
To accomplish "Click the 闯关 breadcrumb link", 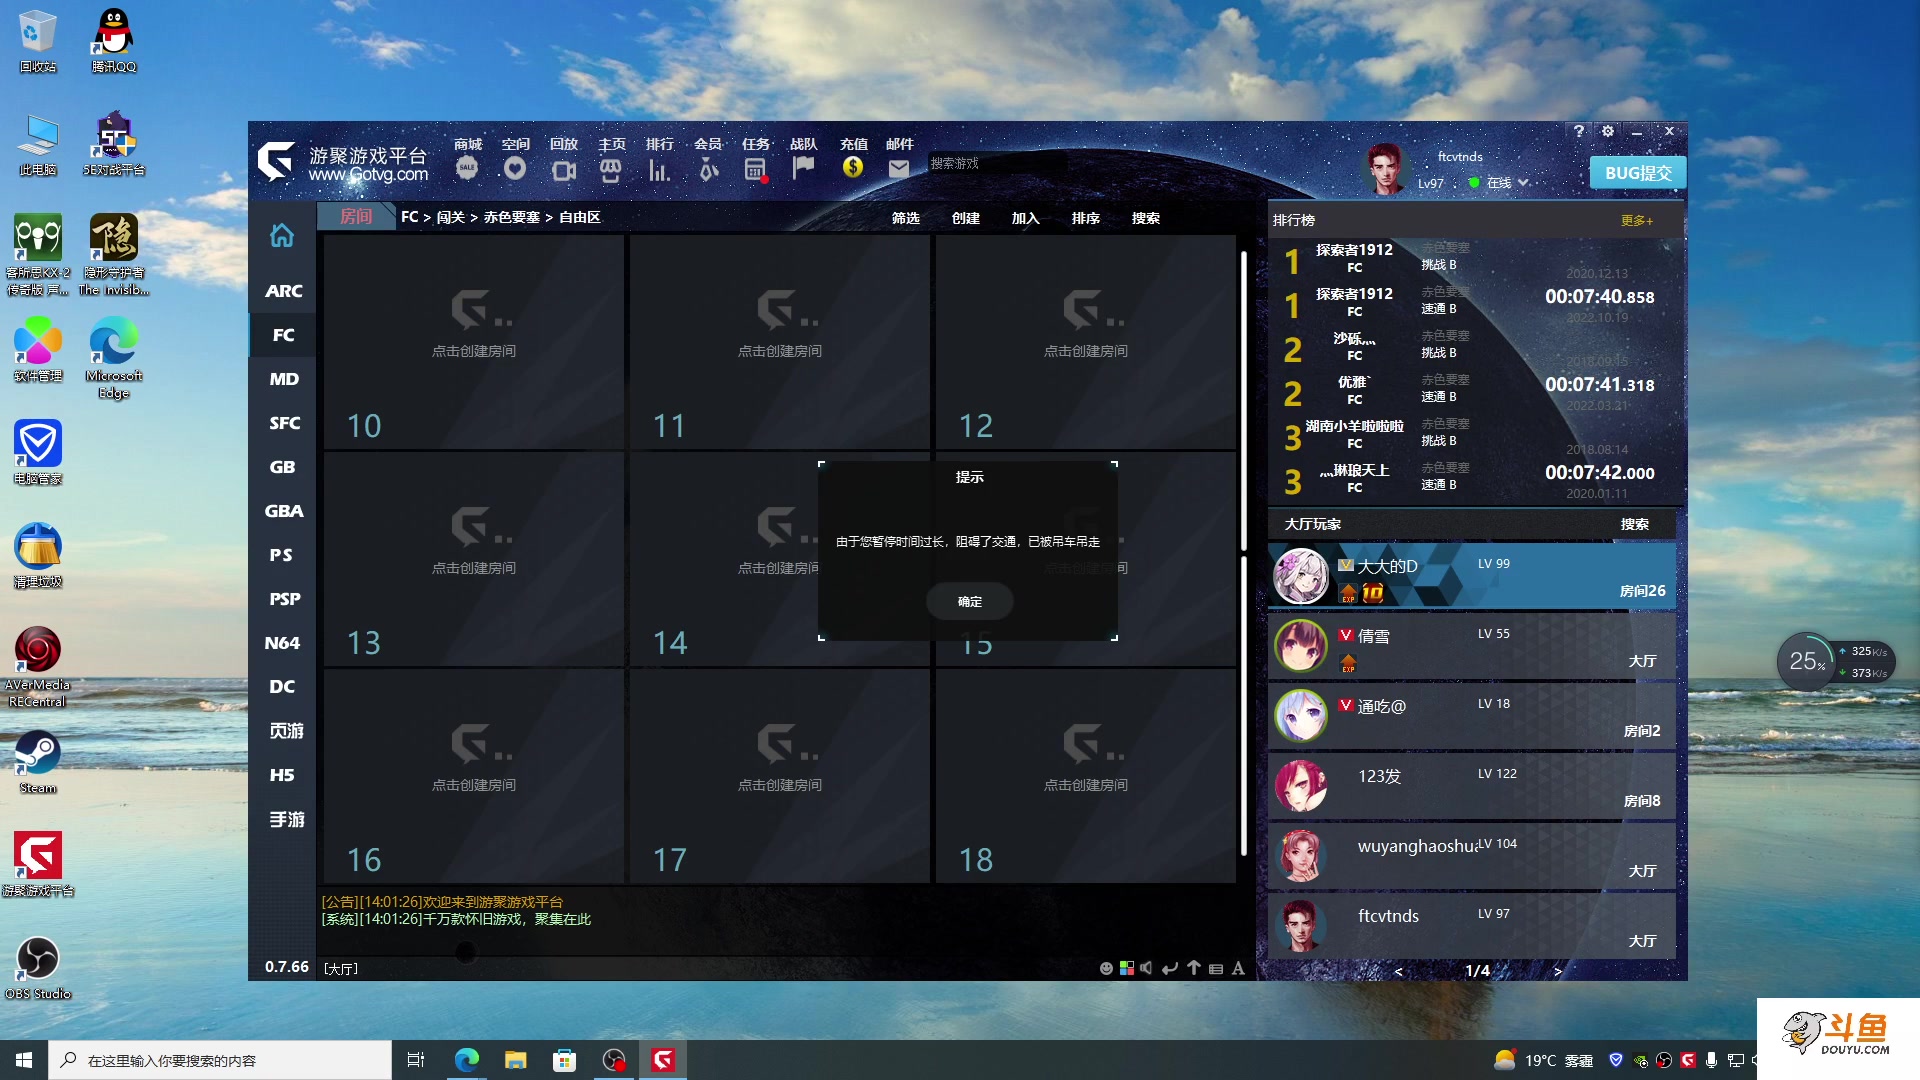I will click(x=450, y=217).
